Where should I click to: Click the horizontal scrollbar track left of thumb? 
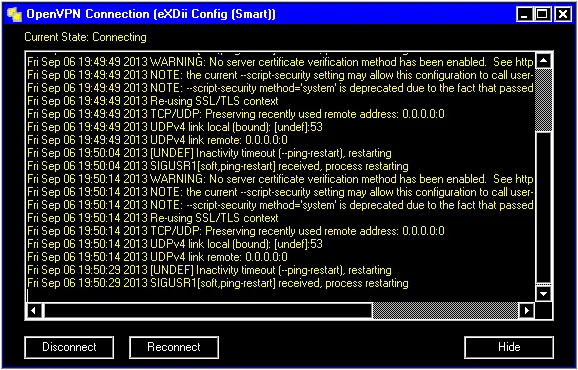click(207, 311)
